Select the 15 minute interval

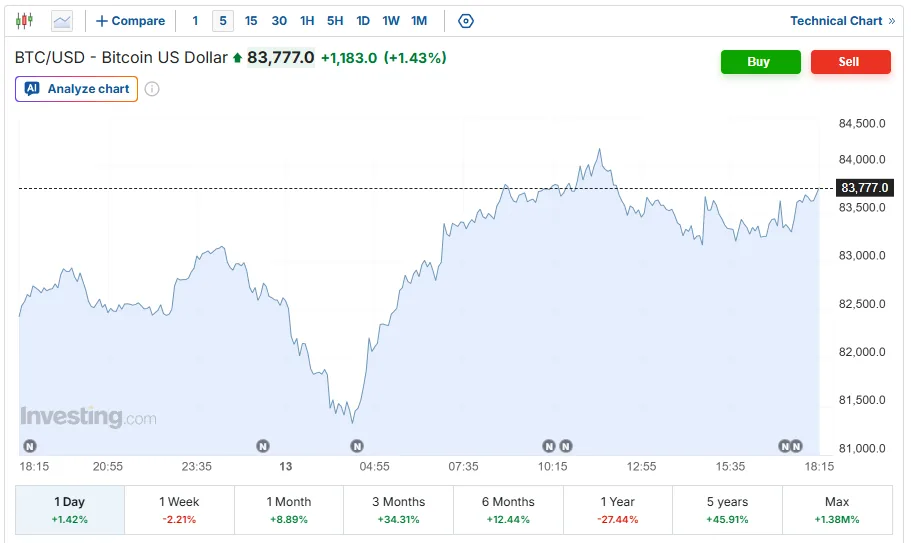point(251,21)
